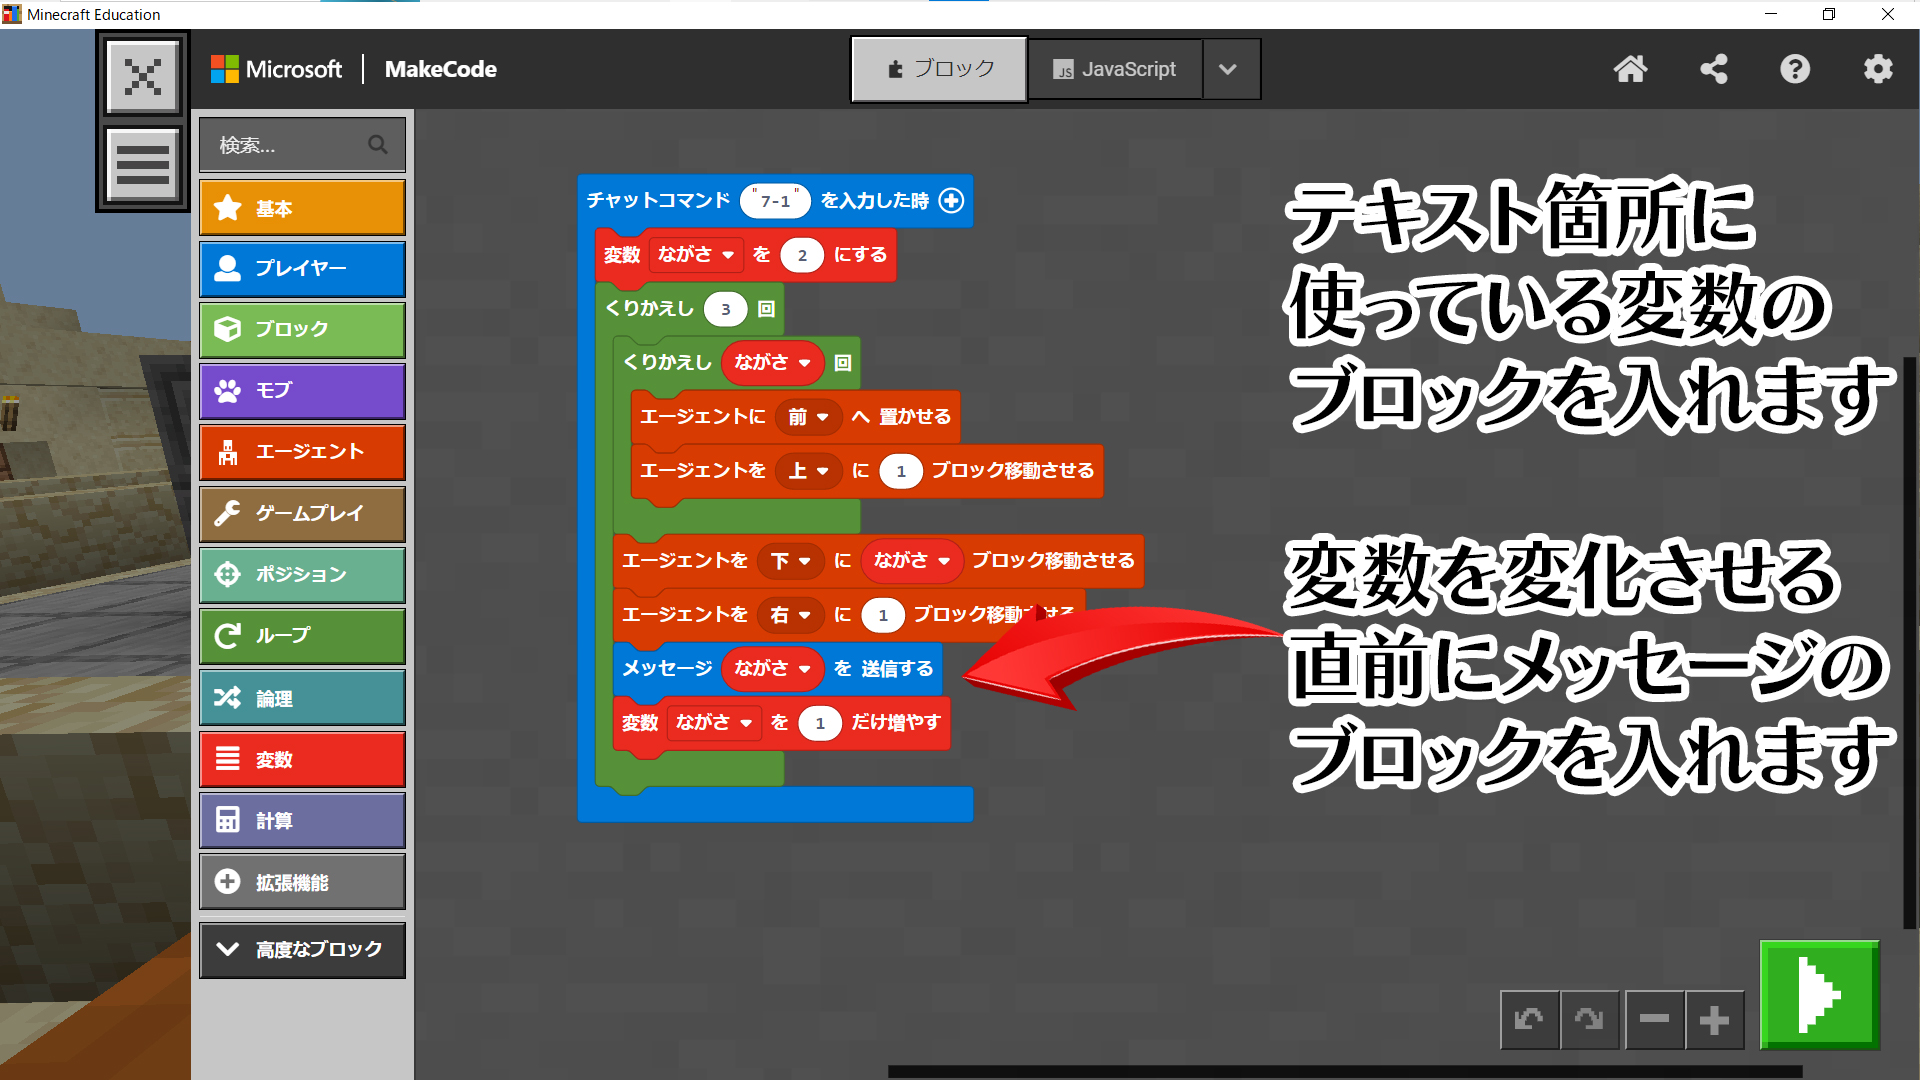Expand the language dropdown arrow beside JavaScript

[1229, 69]
